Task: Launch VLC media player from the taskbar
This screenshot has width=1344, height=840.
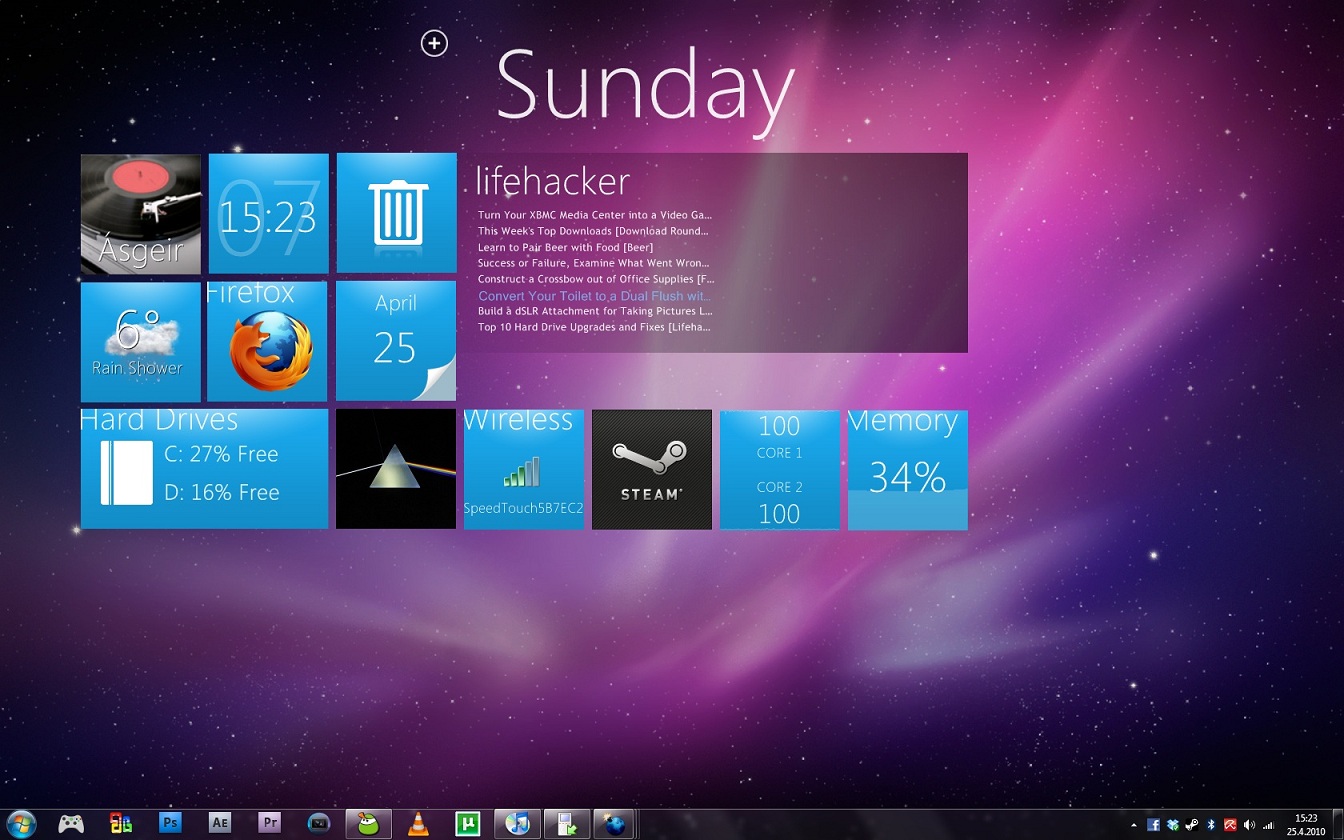Action: [417, 824]
